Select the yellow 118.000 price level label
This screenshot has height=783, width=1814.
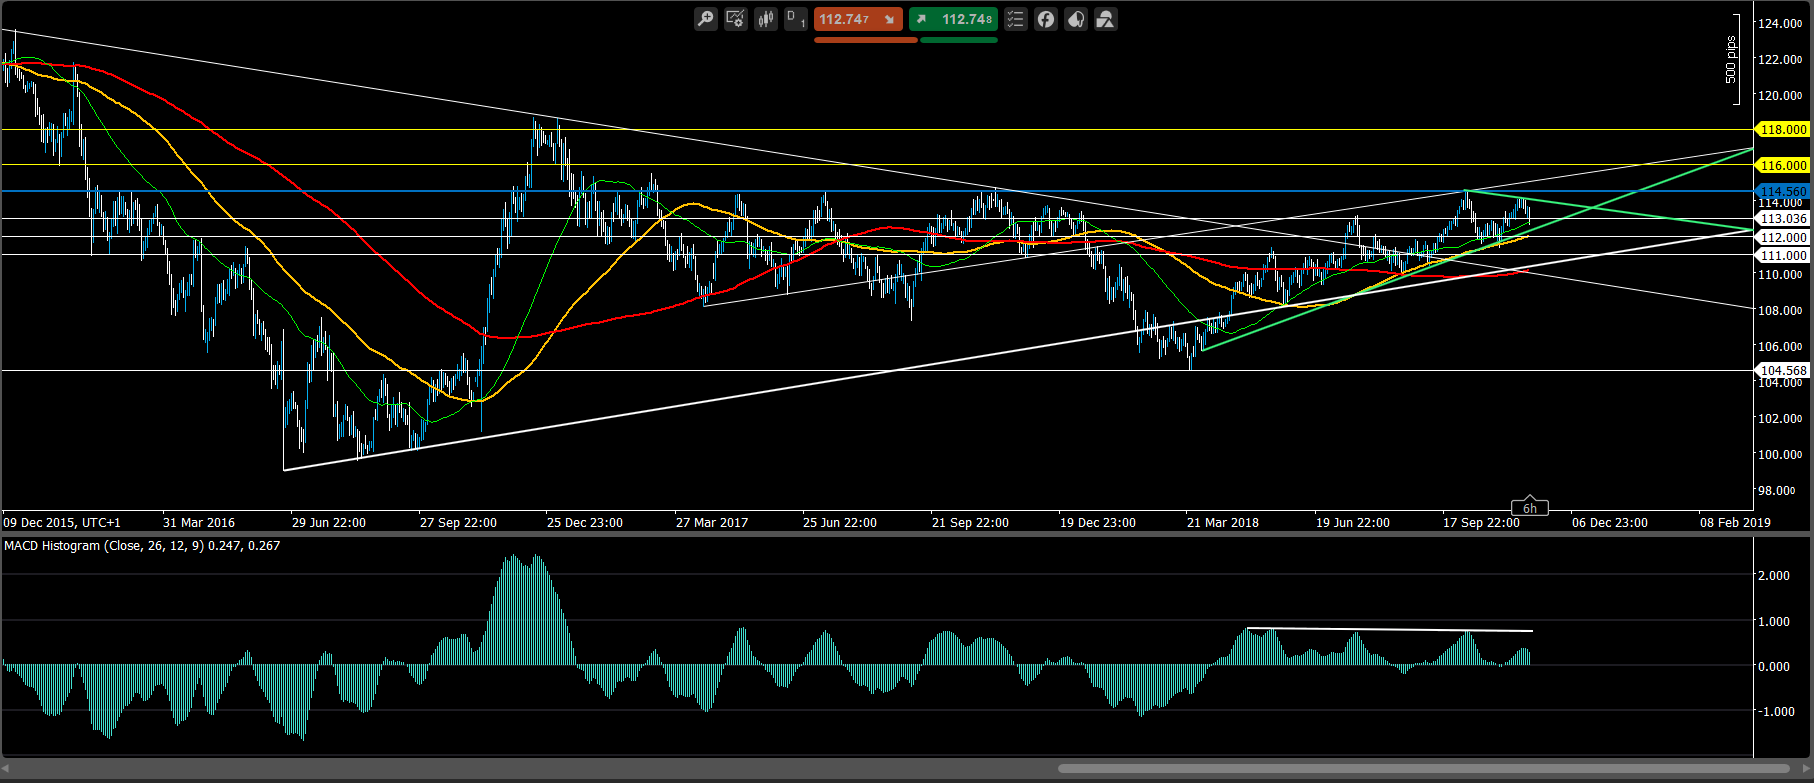(x=1783, y=129)
